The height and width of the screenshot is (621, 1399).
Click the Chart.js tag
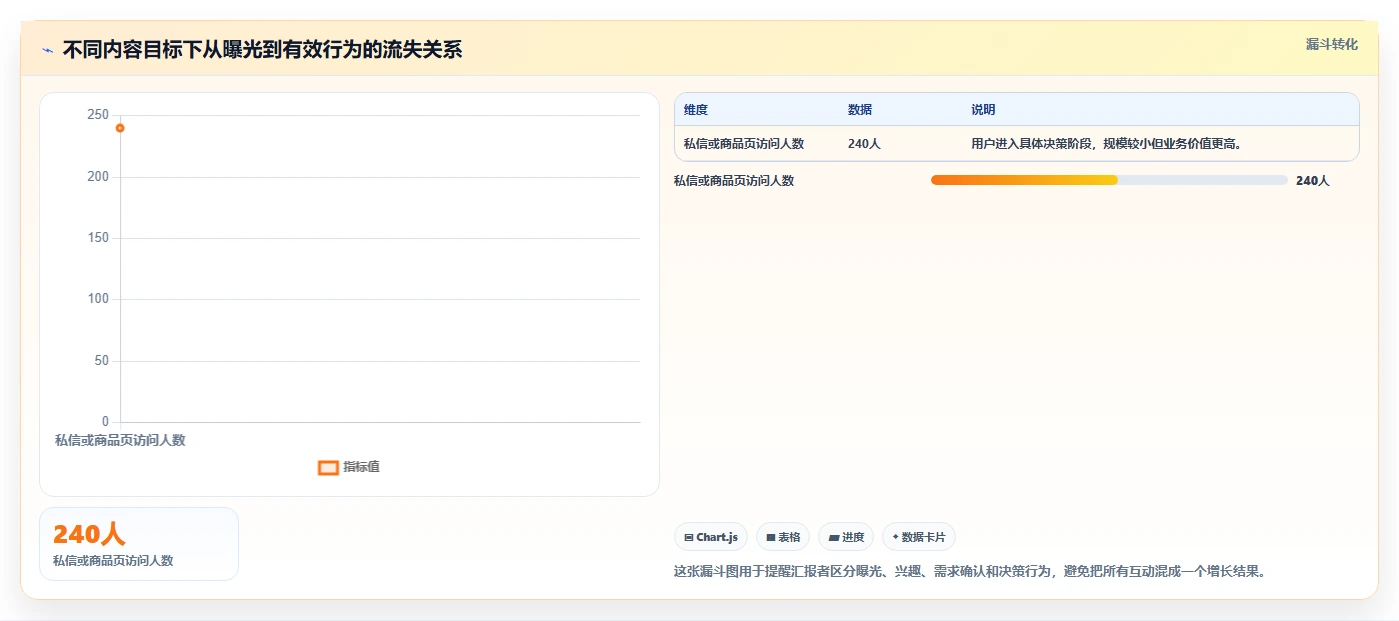(x=711, y=537)
